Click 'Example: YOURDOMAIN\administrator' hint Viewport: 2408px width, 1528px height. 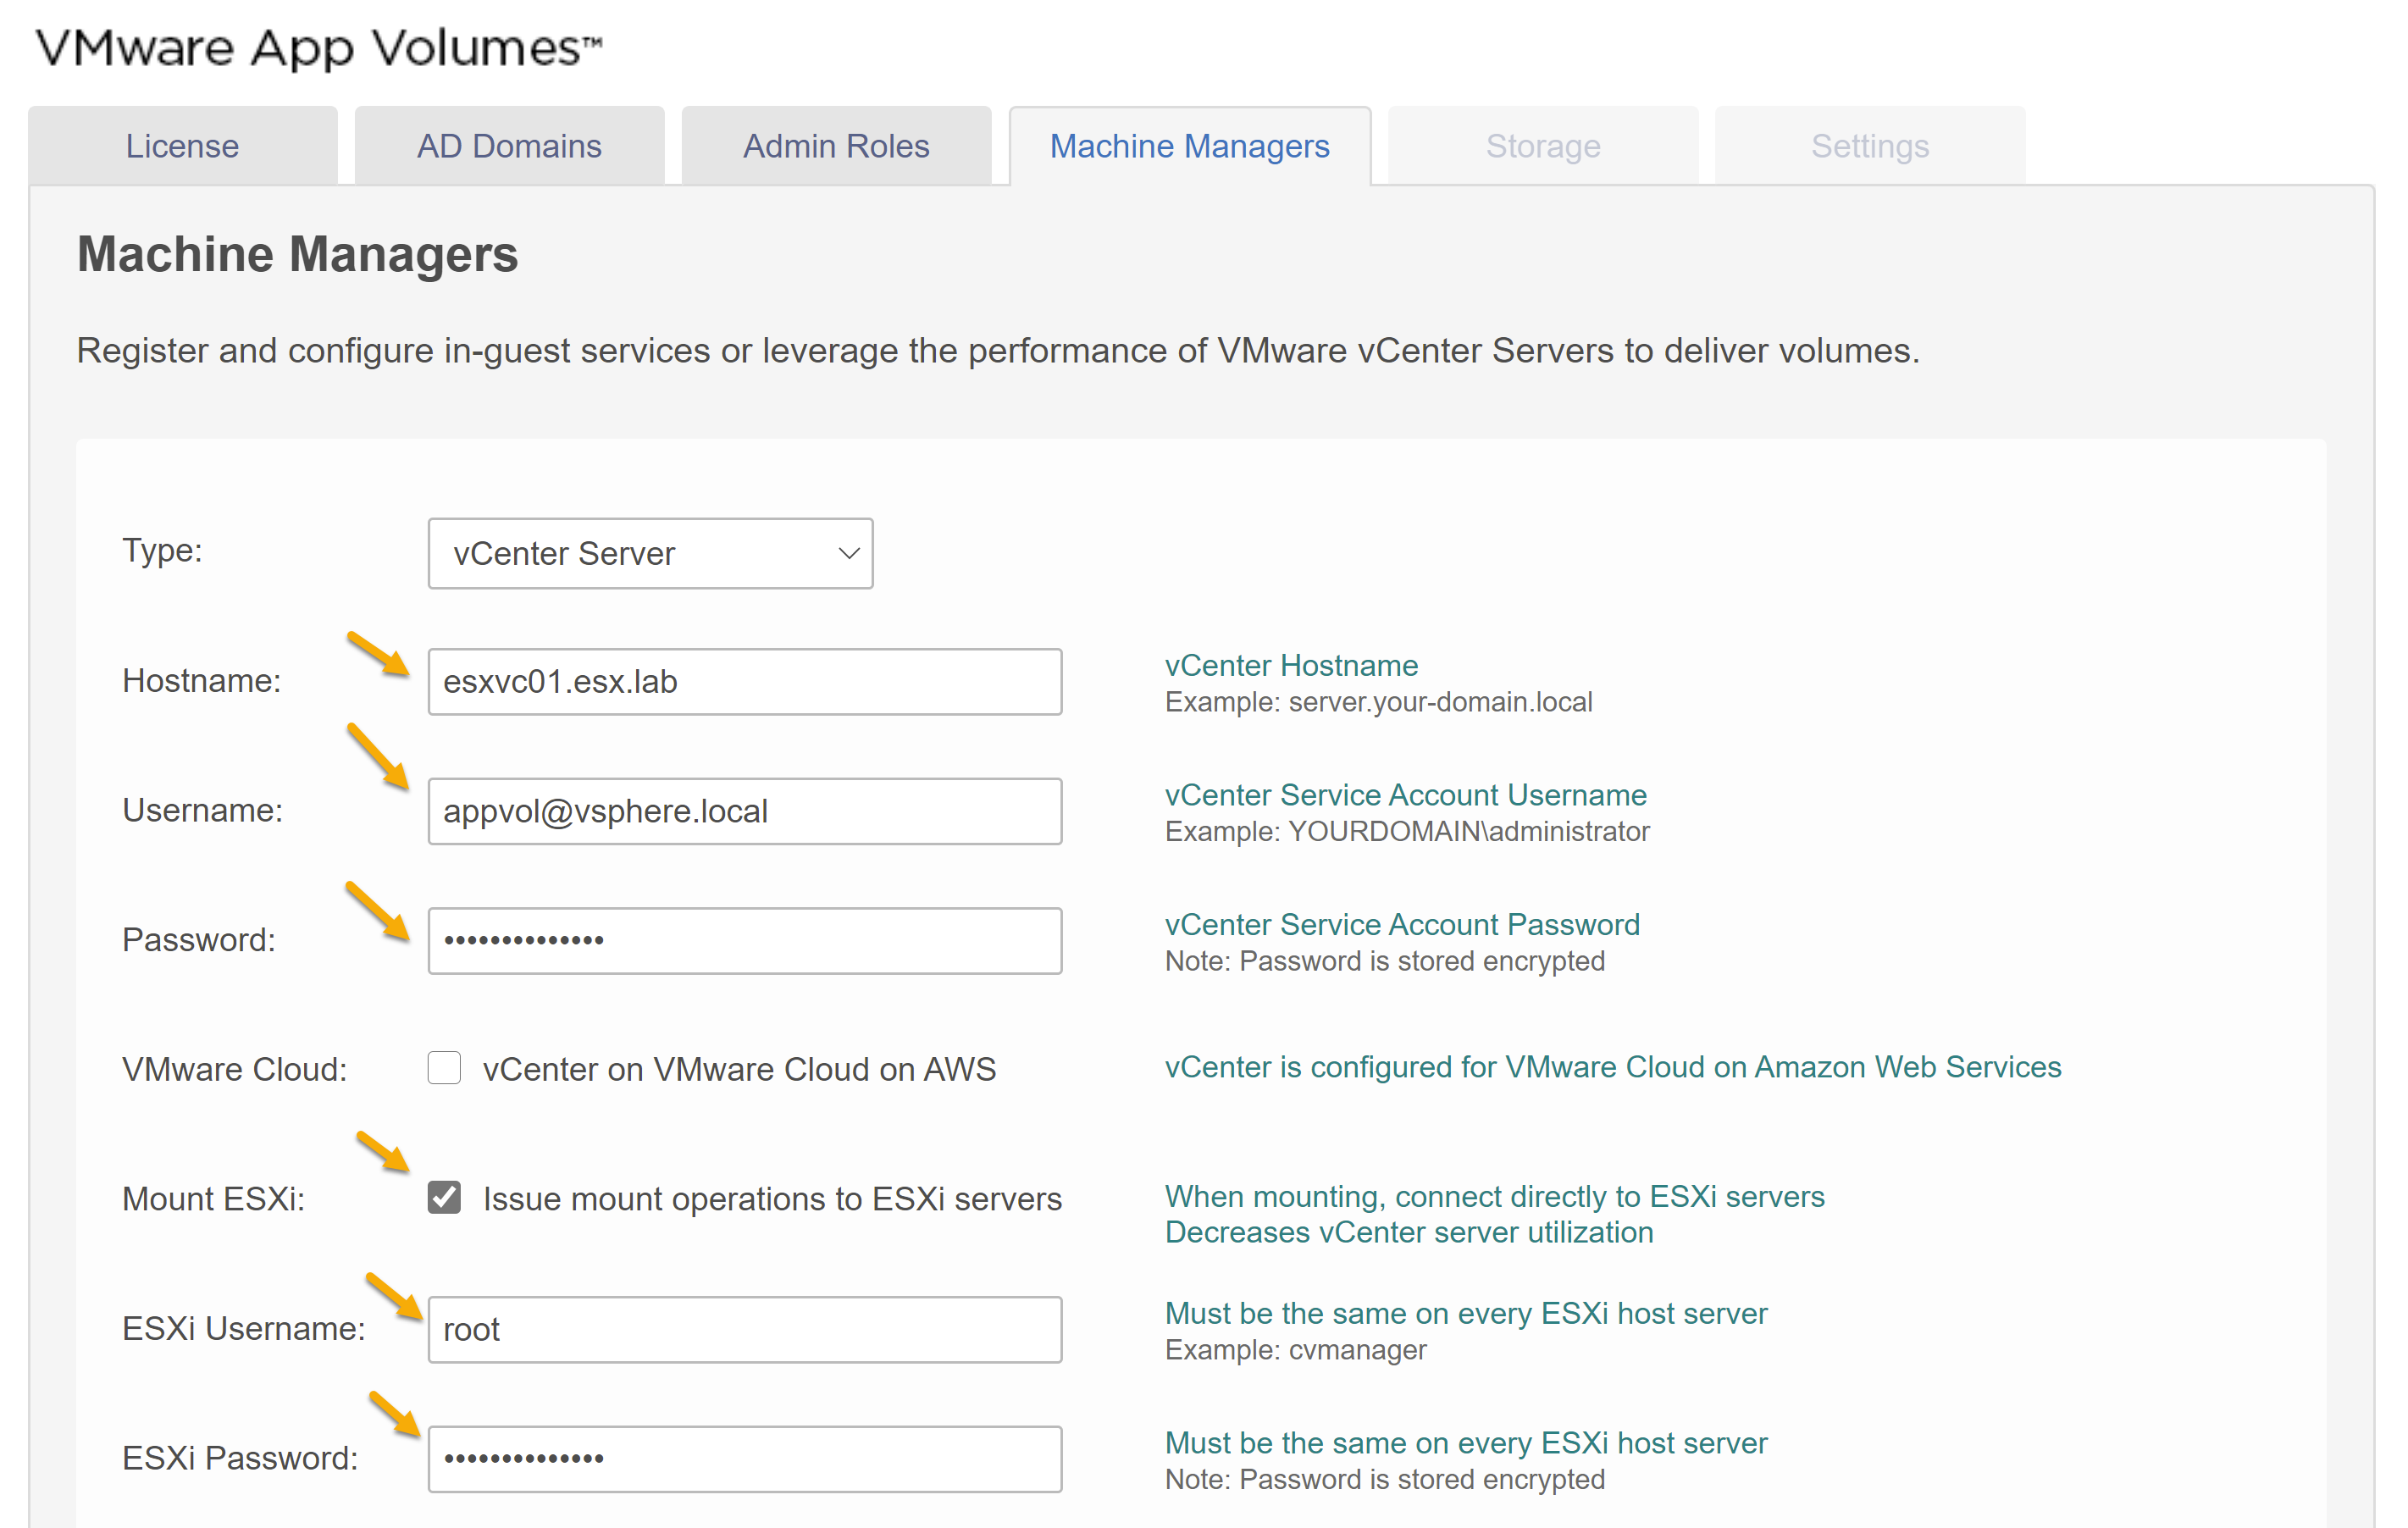(1407, 831)
